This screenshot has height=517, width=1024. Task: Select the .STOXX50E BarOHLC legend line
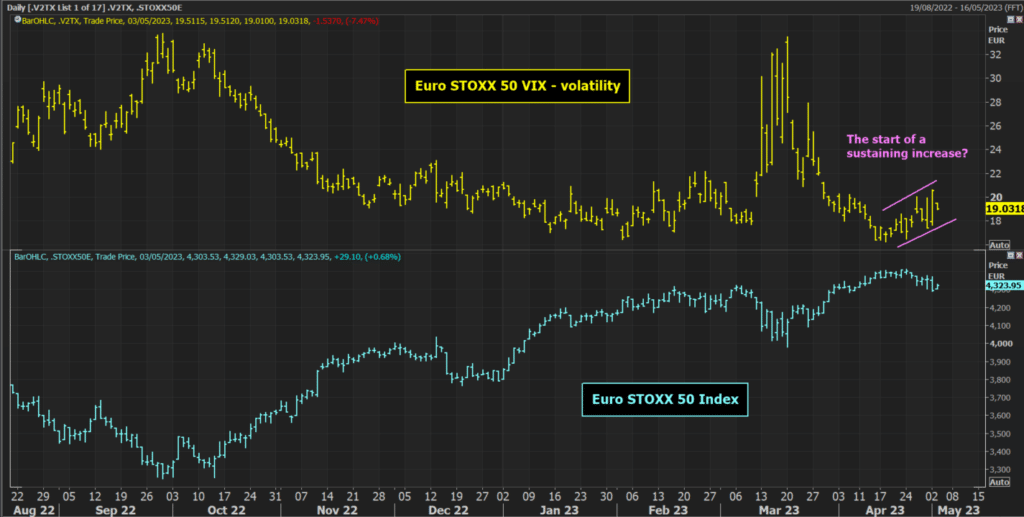point(208,257)
